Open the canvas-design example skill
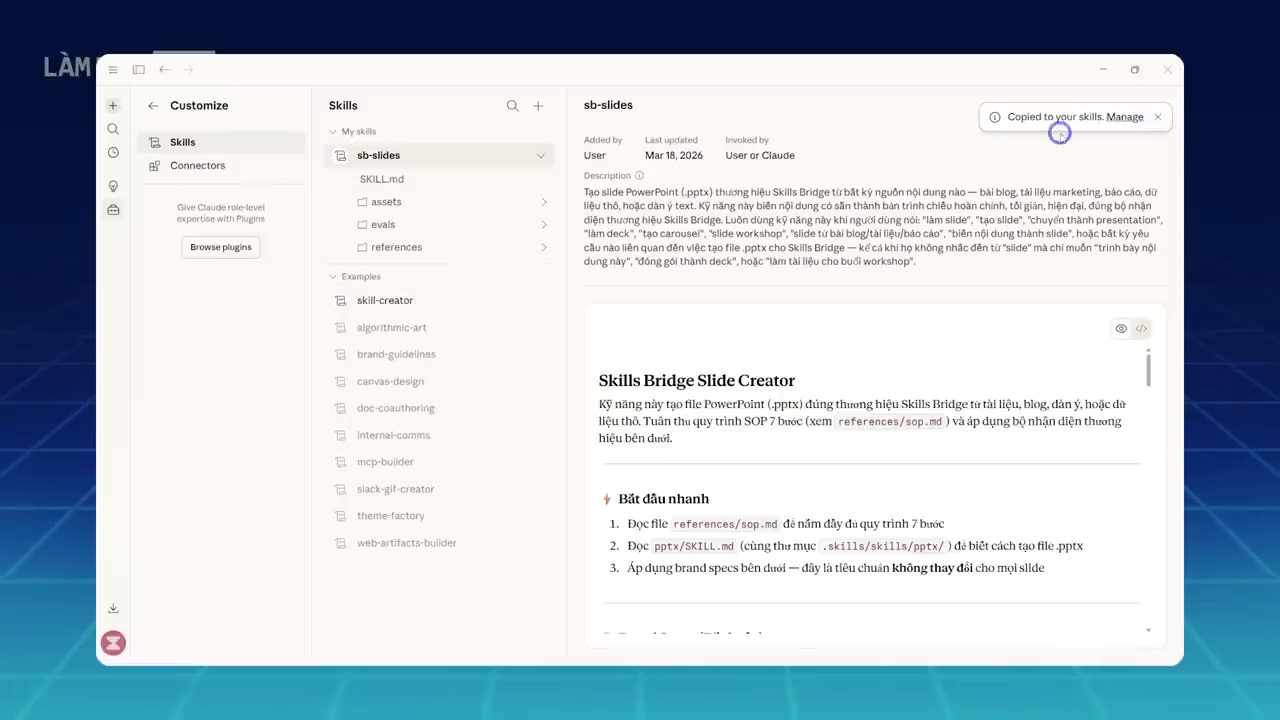Screen dimensions: 1280x720 click(390, 381)
